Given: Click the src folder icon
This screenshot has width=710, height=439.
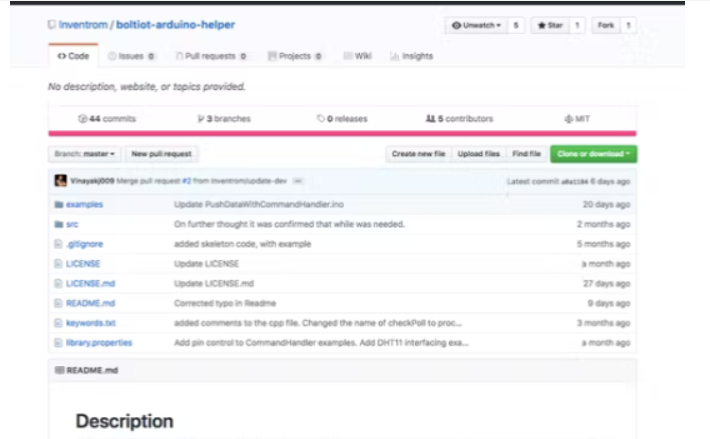Looking at the screenshot, I should [x=58, y=224].
